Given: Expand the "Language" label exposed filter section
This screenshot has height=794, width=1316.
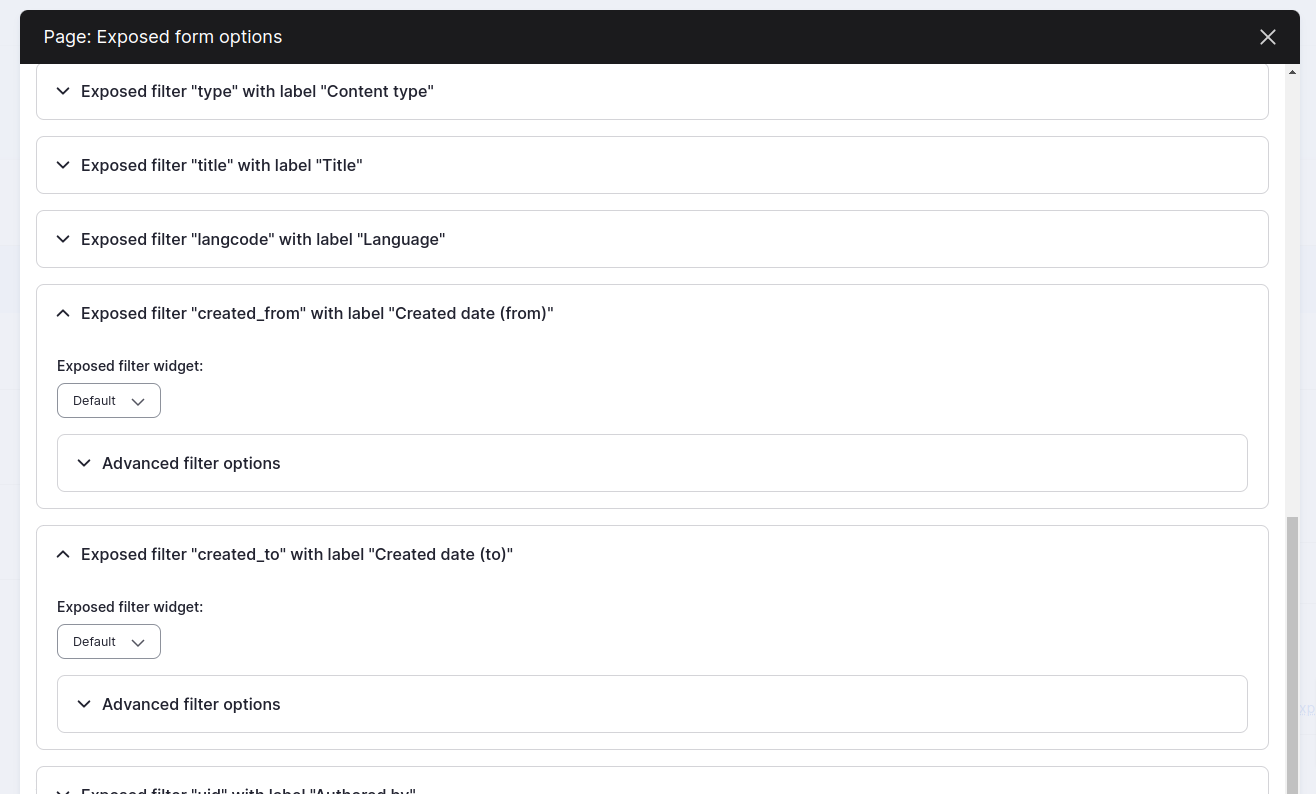Looking at the screenshot, I should pos(262,239).
